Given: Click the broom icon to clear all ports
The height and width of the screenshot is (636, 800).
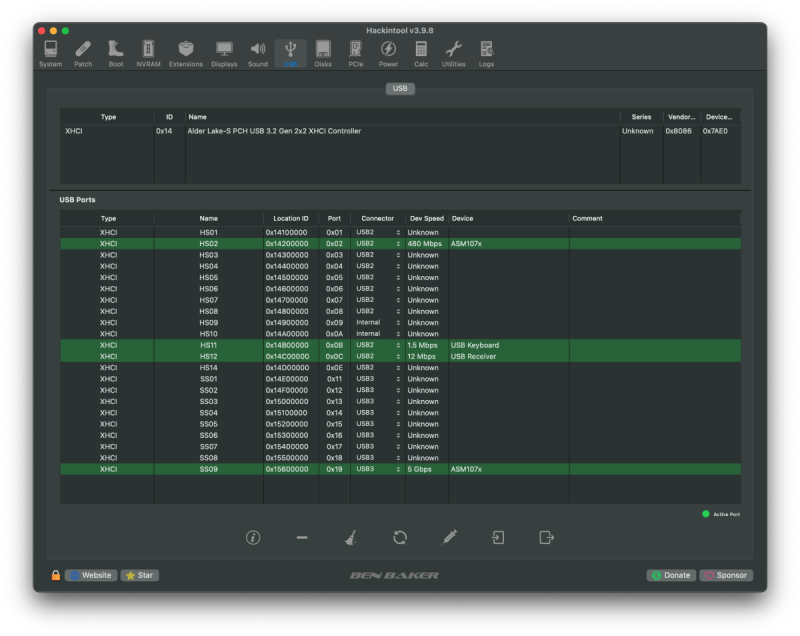Looking at the screenshot, I should [350, 537].
